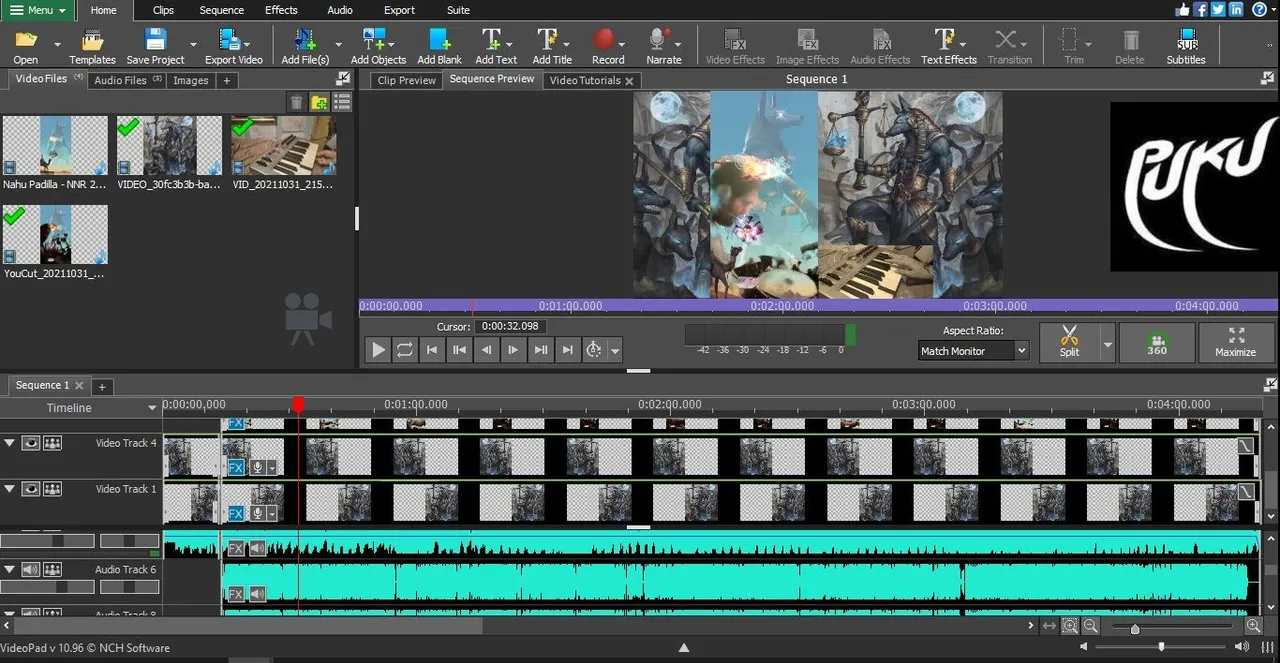1280x663 pixels.
Task: Split the clip with the scissors Split button
Action: point(1069,341)
